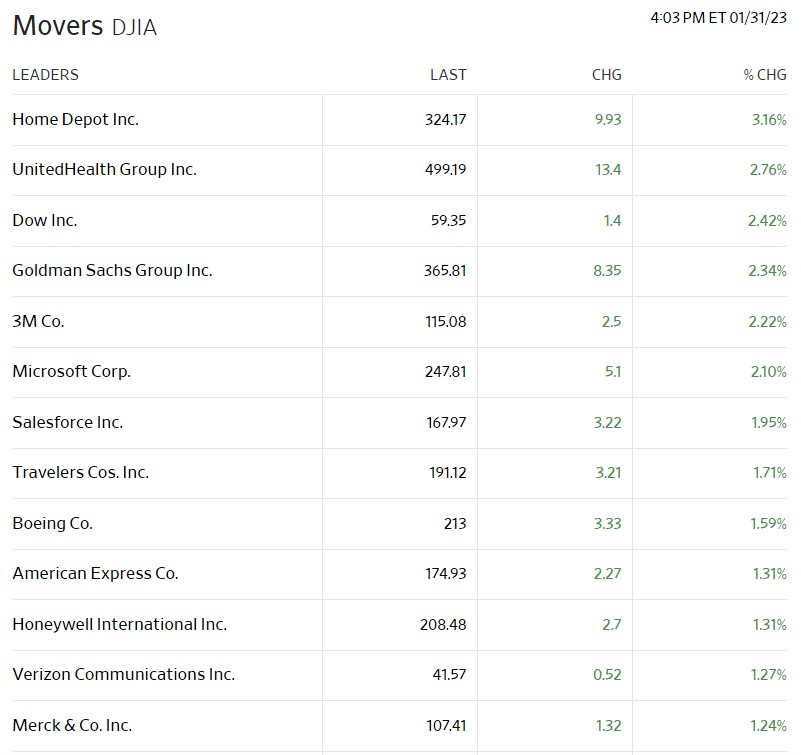Select the 2.34% percent change cell

[x=767, y=270]
